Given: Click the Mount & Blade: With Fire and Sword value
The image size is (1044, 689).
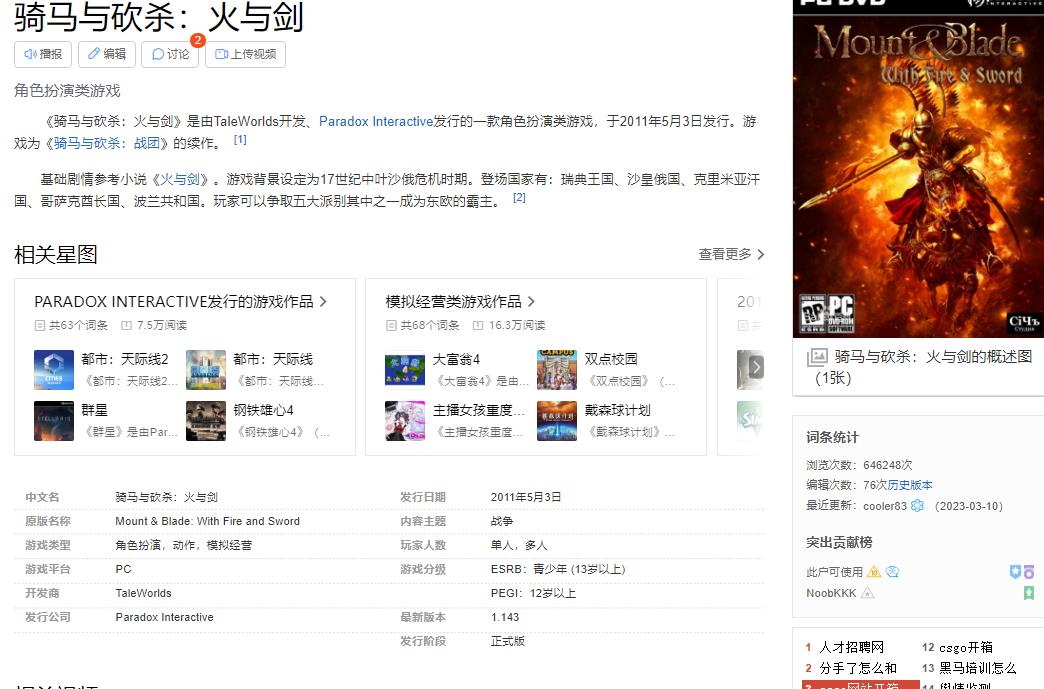Looking at the screenshot, I should (x=207, y=521).
